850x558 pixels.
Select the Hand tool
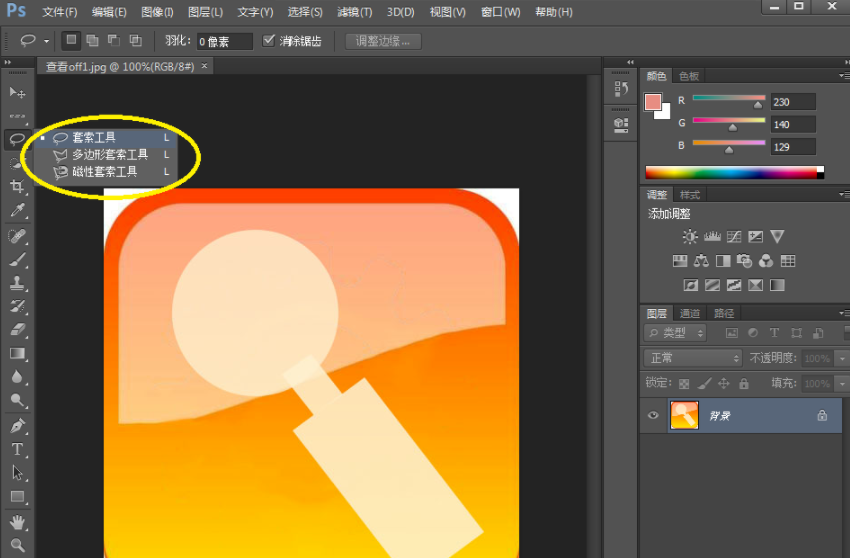coord(17,522)
